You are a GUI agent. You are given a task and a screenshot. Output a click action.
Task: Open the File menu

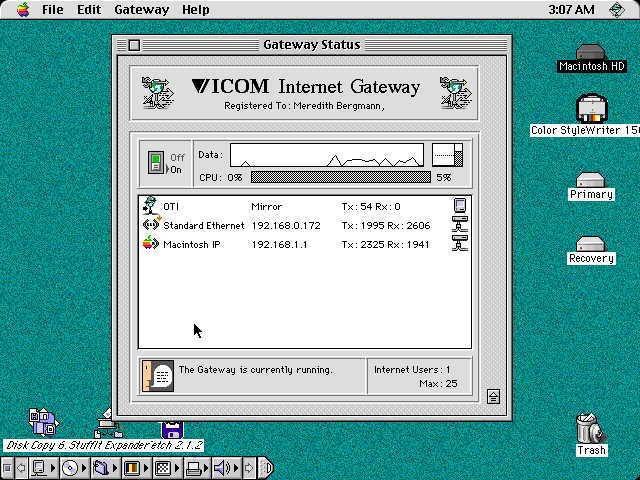[x=53, y=9]
